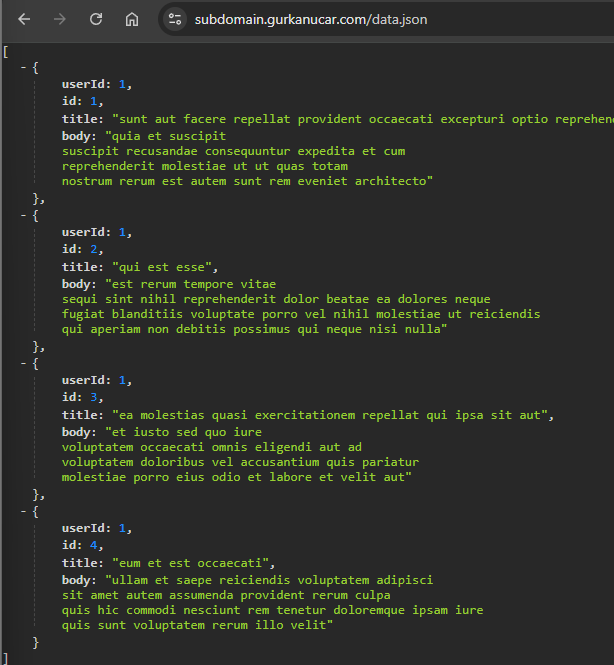Go back to previous page

click(x=24, y=19)
